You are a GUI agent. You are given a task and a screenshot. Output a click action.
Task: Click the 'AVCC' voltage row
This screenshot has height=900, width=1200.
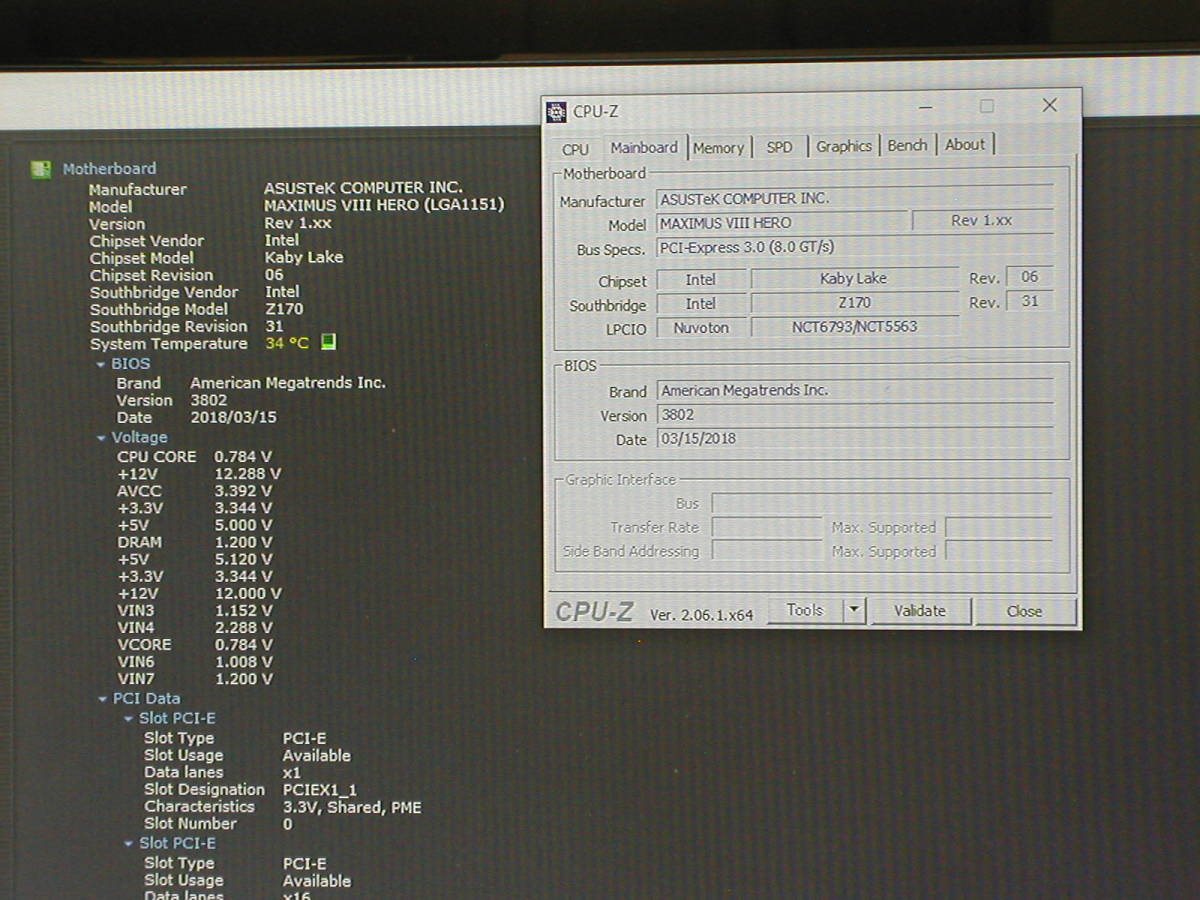click(x=194, y=491)
